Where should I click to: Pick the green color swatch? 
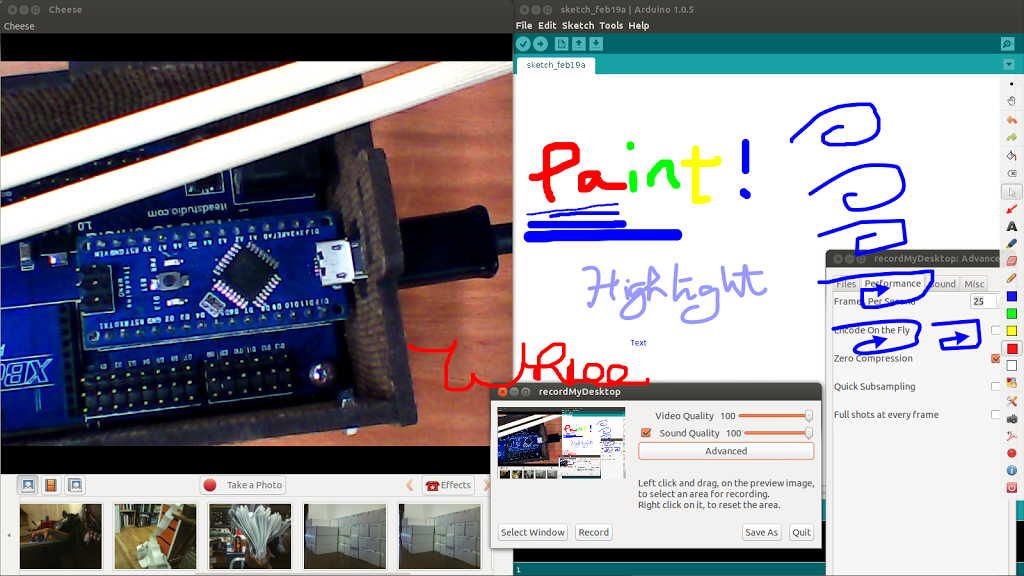click(x=1011, y=313)
